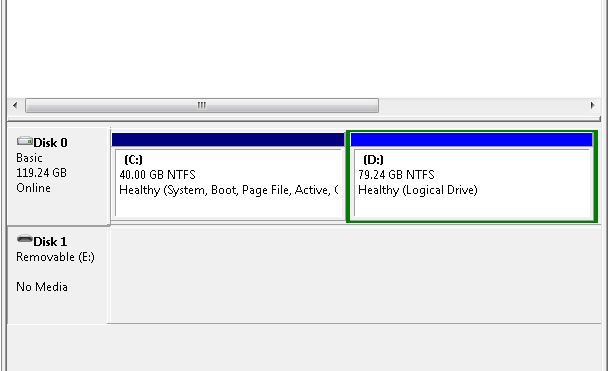Click the right scroll arrow of horizontal scrollbar
This screenshot has width=611, height=371.
coord(593,105)
